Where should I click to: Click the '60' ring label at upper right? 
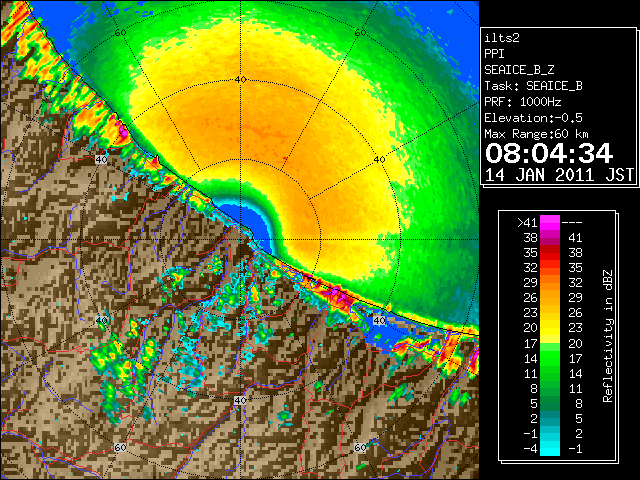coord(360,33)
